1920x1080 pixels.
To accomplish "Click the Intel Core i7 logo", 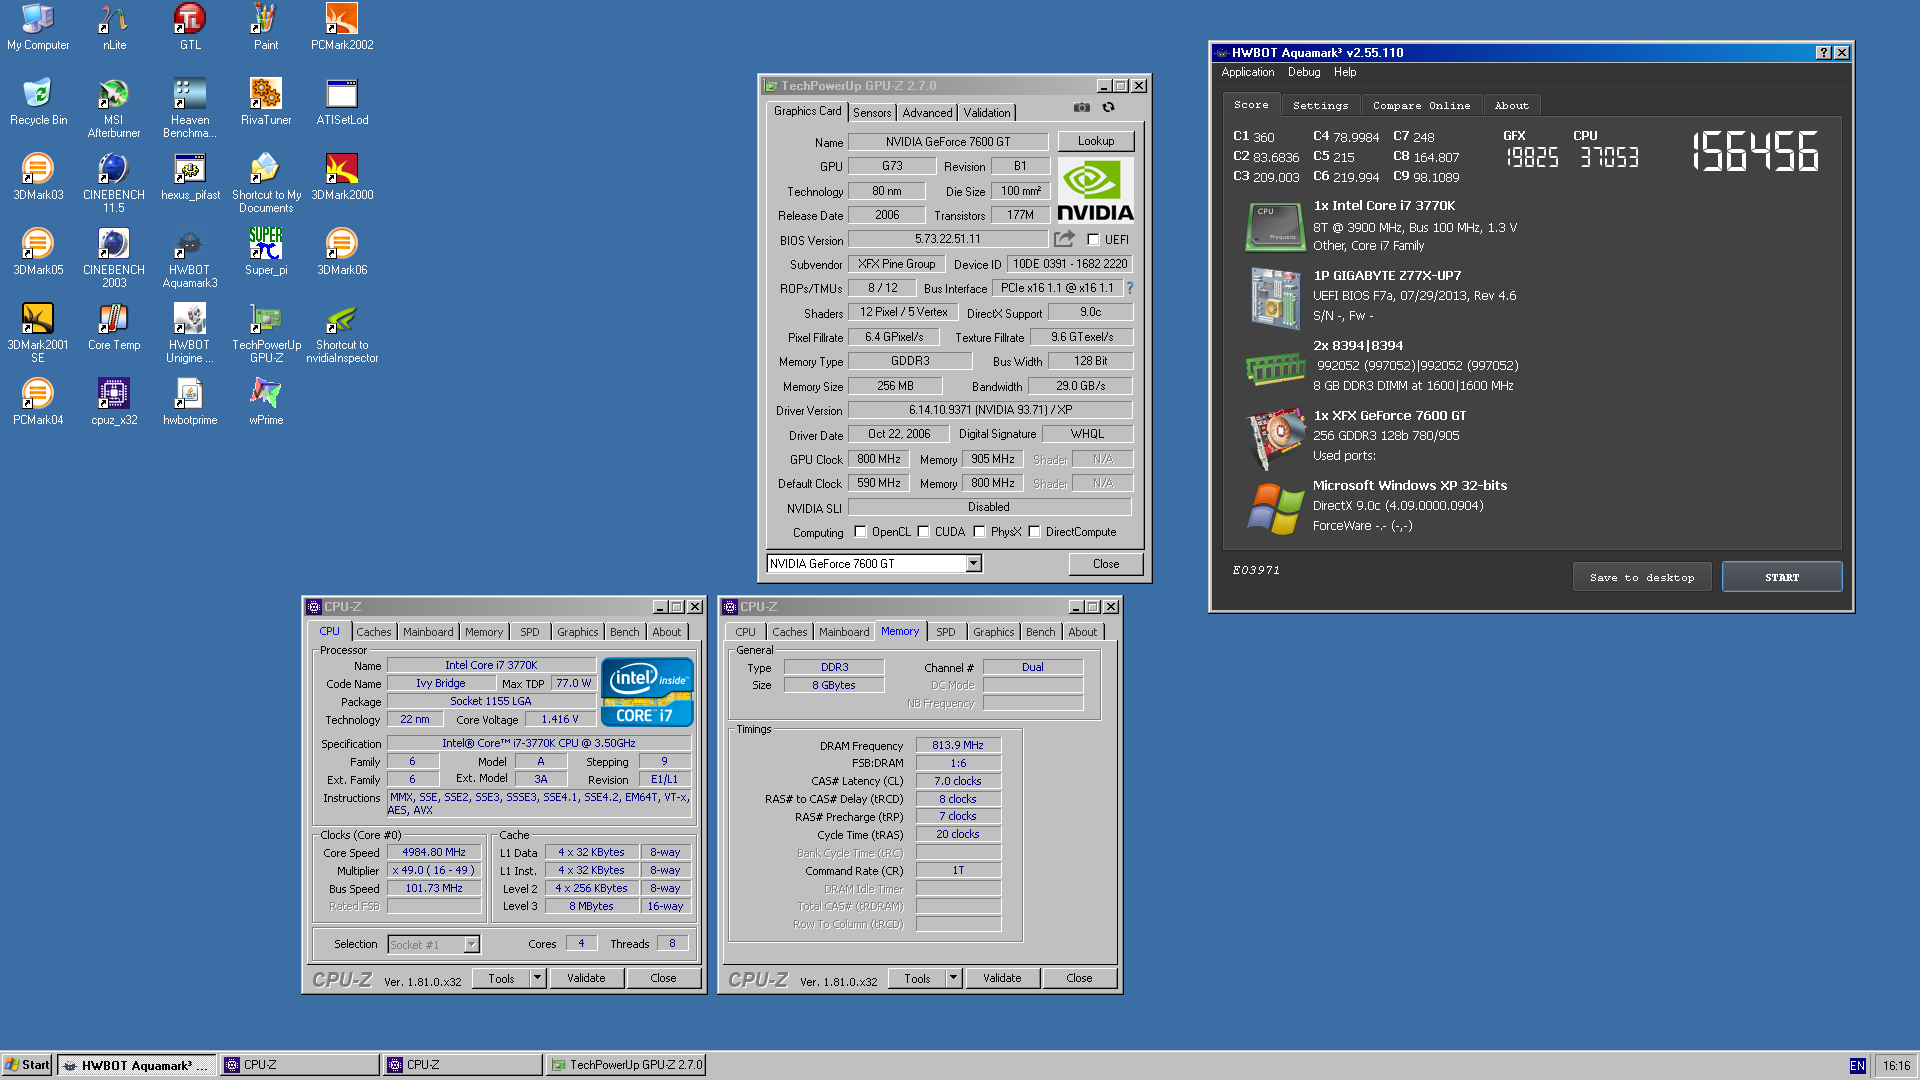I will pos(647,691).
